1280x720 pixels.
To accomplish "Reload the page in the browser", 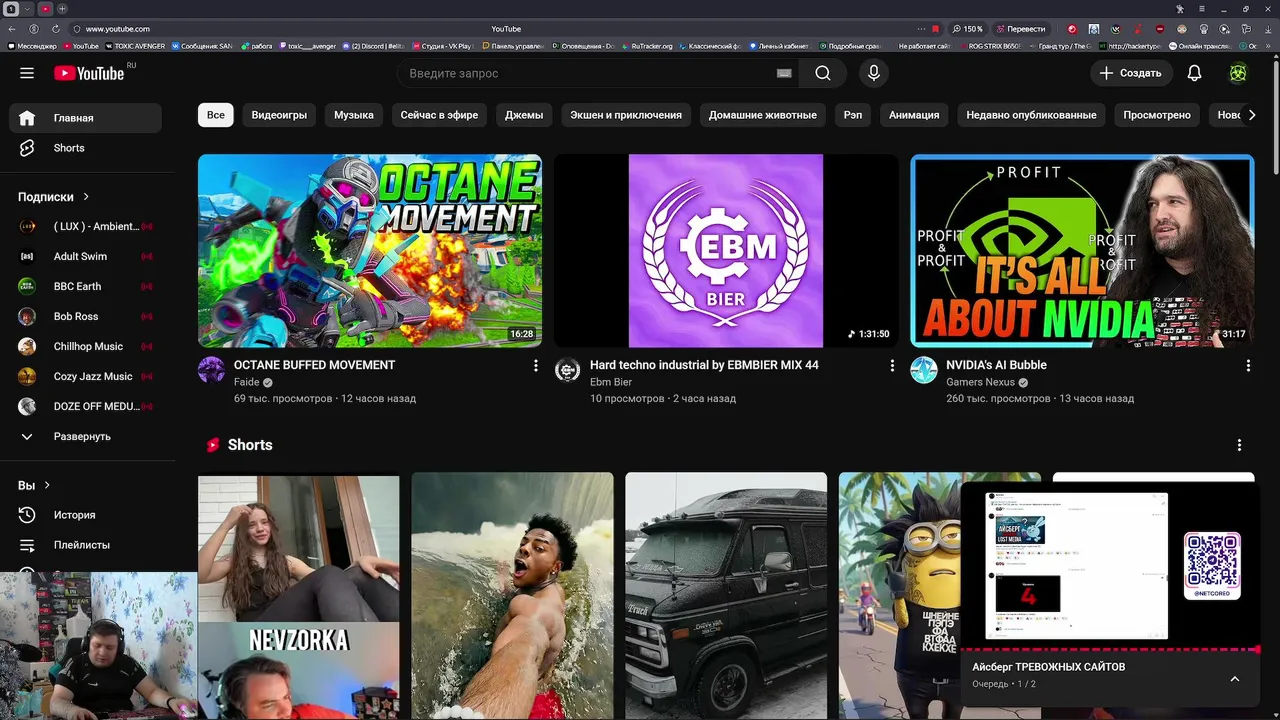I will [x=55, y=29].
